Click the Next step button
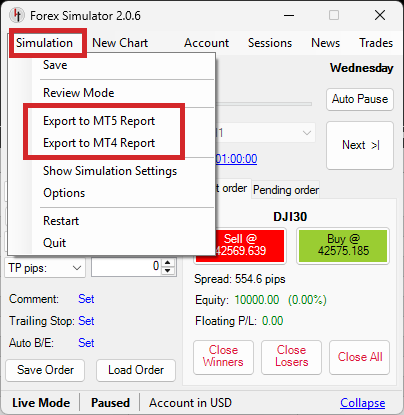This screenshot has height=415, width=404. tap(360, 145)
